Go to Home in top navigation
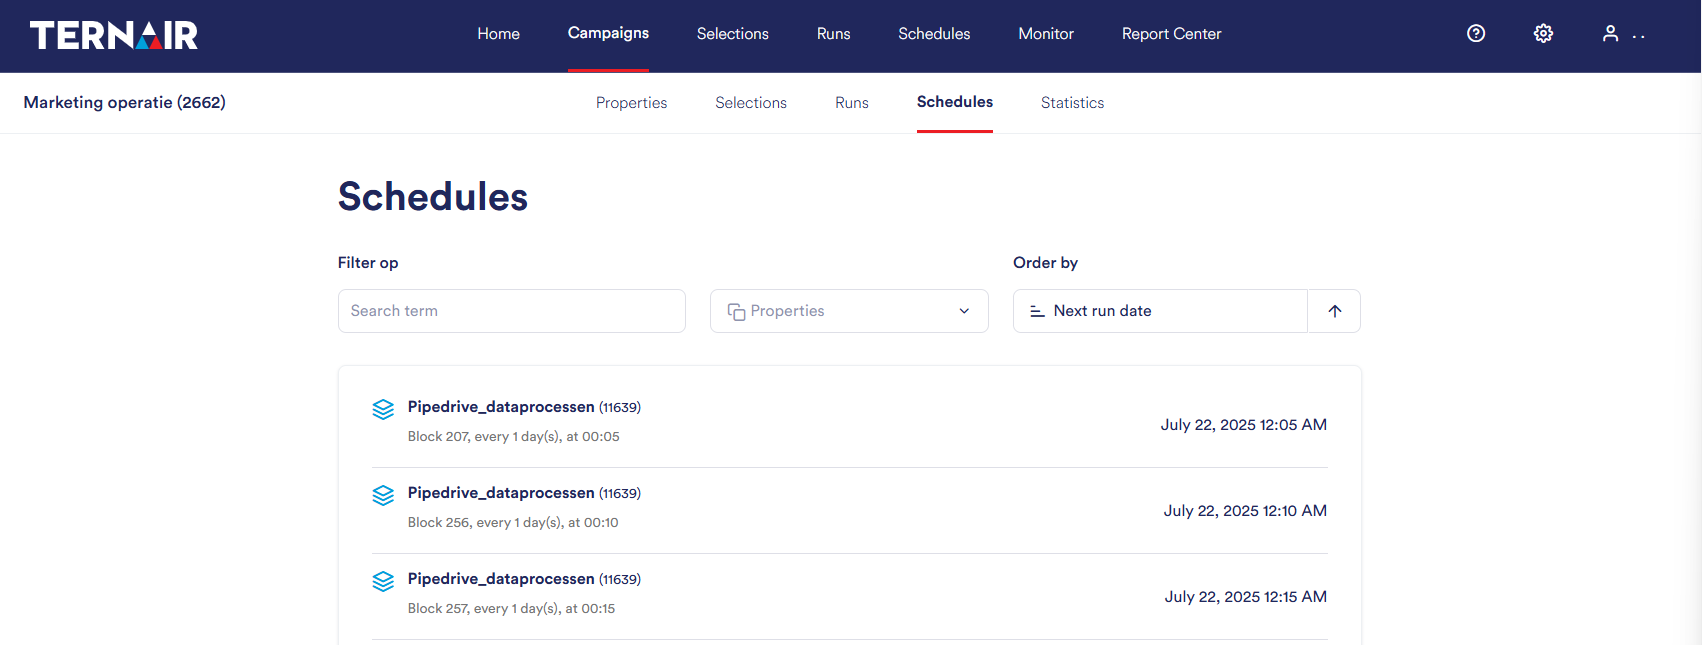Screen dimensions: 1702x645 498,34
